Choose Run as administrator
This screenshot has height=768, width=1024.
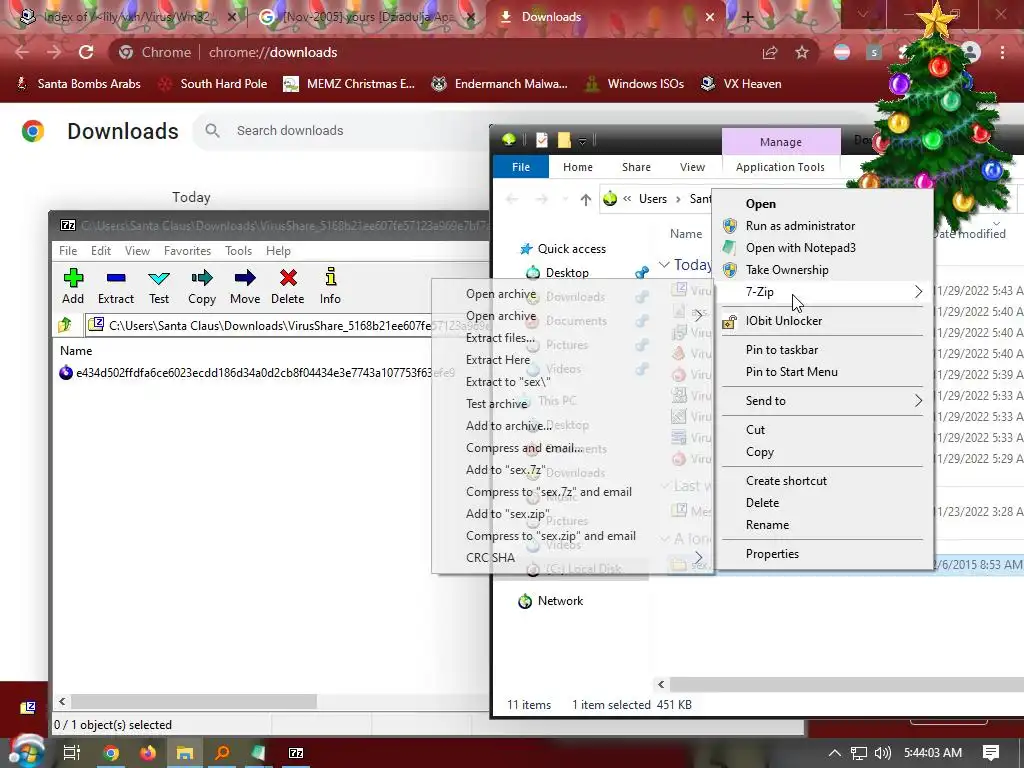coord(823,226)
